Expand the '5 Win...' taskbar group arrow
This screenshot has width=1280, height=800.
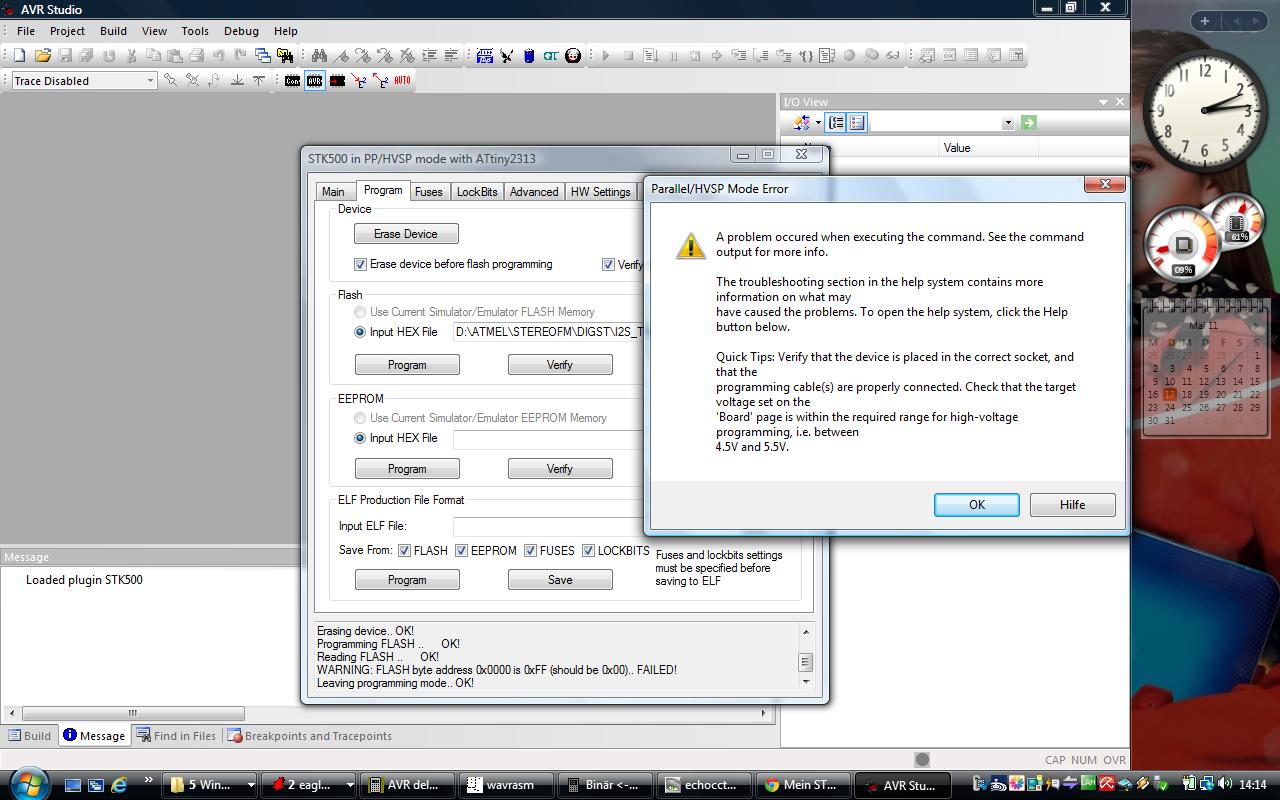(250, 785)
